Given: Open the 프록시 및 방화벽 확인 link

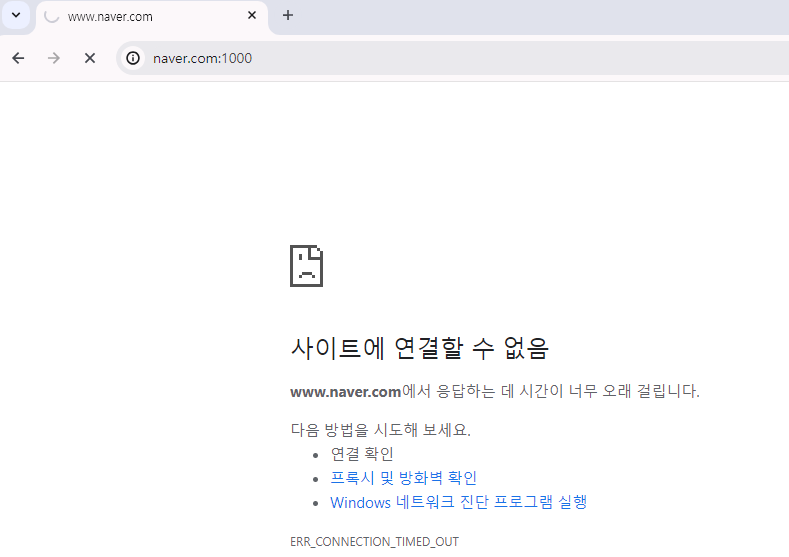Looking at the screenshot, I should pos(404,478).
